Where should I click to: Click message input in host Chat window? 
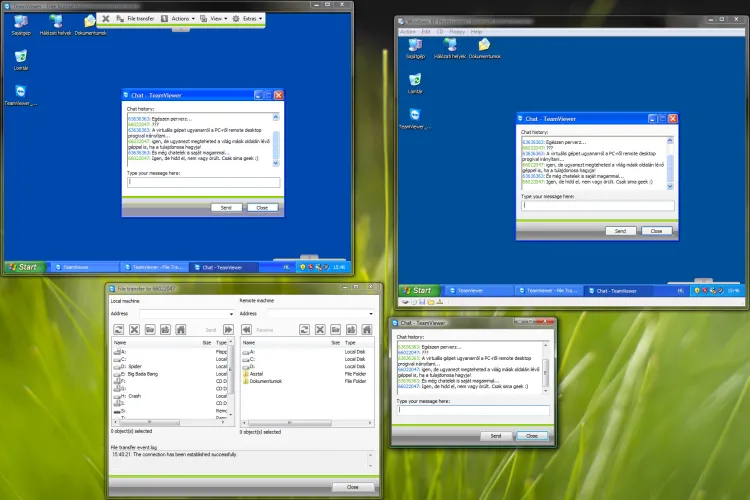[473, 410]
